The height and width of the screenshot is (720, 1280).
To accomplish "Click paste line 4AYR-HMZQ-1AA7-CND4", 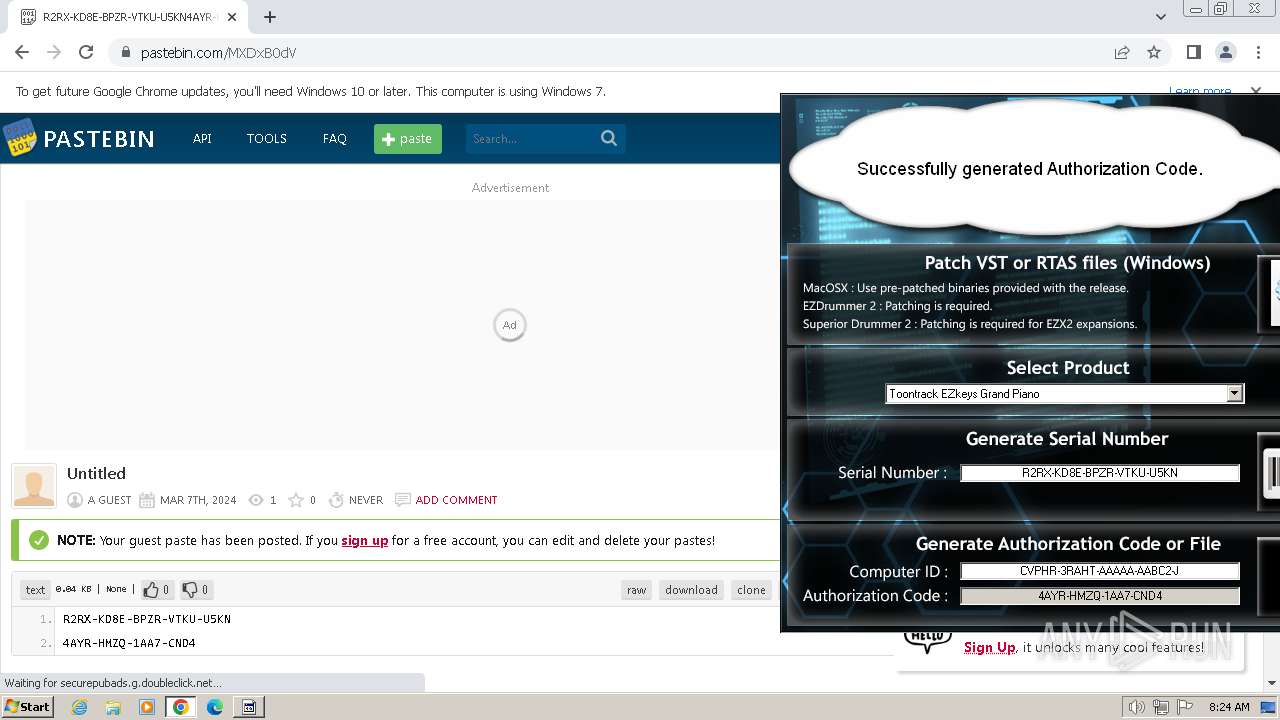I will [129, 643].
